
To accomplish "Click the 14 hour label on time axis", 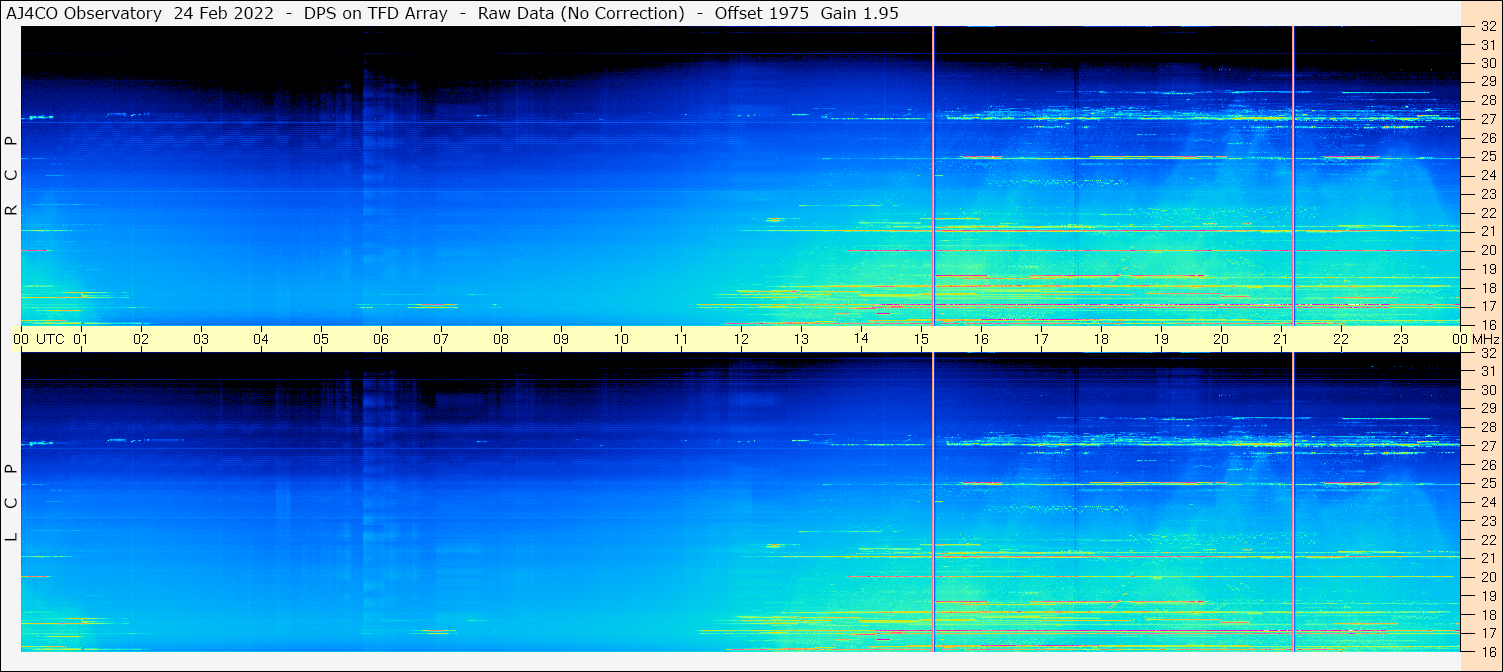I will coord(861,339).
